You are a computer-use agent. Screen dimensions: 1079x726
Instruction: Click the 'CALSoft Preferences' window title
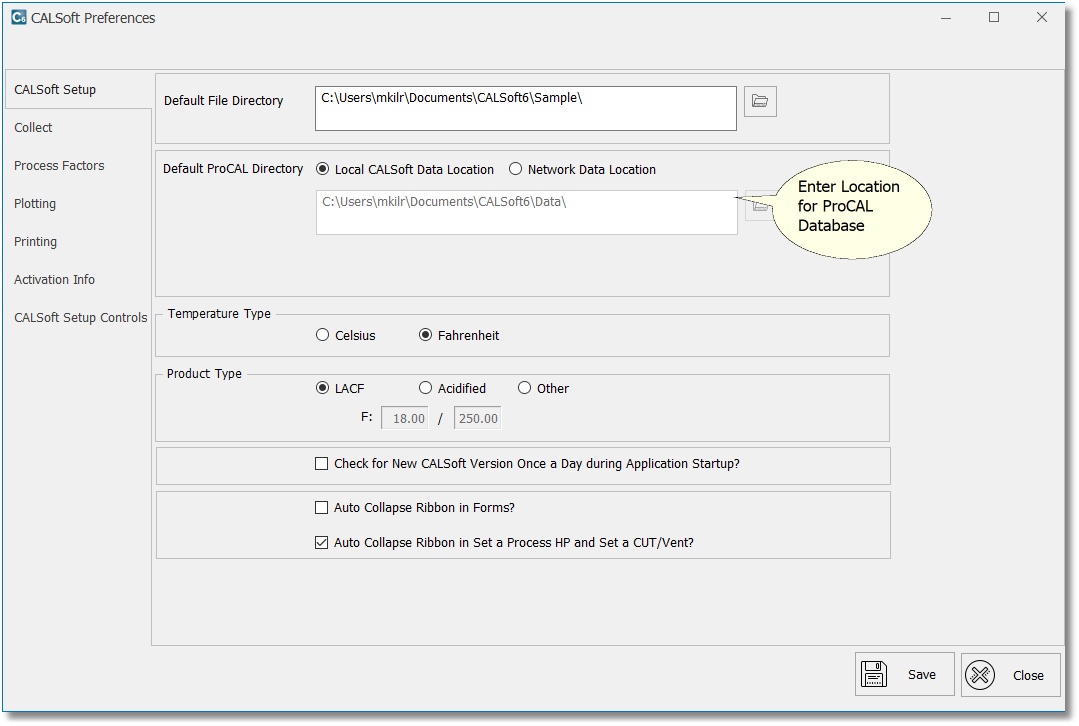93,18
